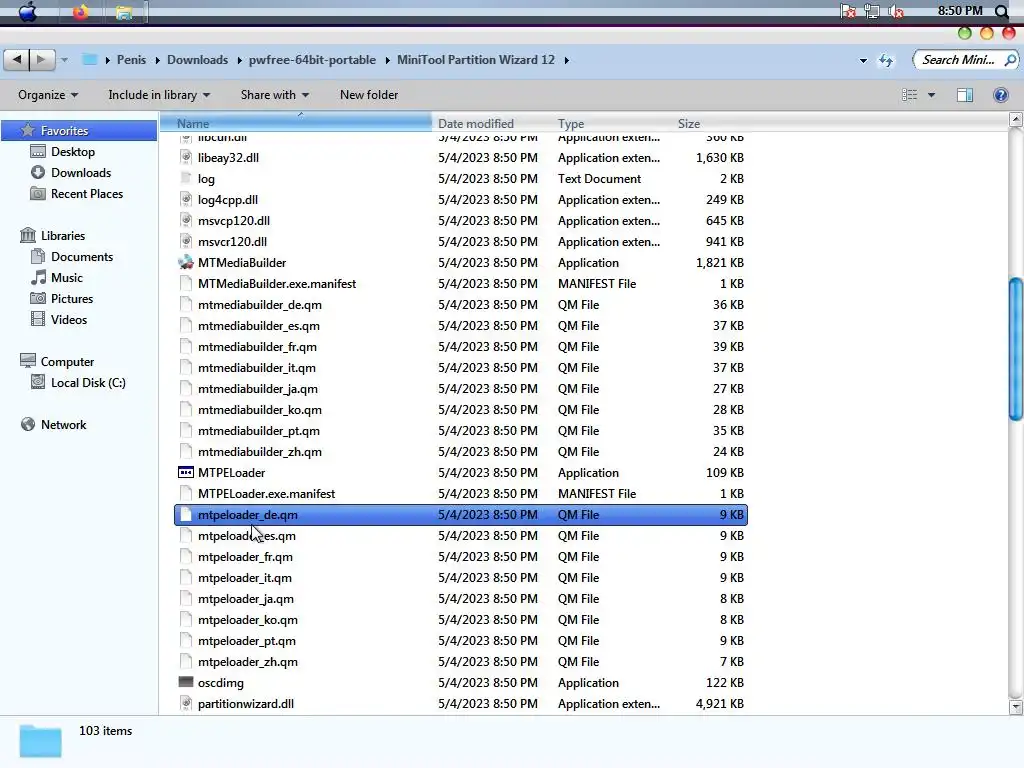1024x768 pixels.
Task: Select mtpeloader_ko.qm file name
Action: click(248, 620)
